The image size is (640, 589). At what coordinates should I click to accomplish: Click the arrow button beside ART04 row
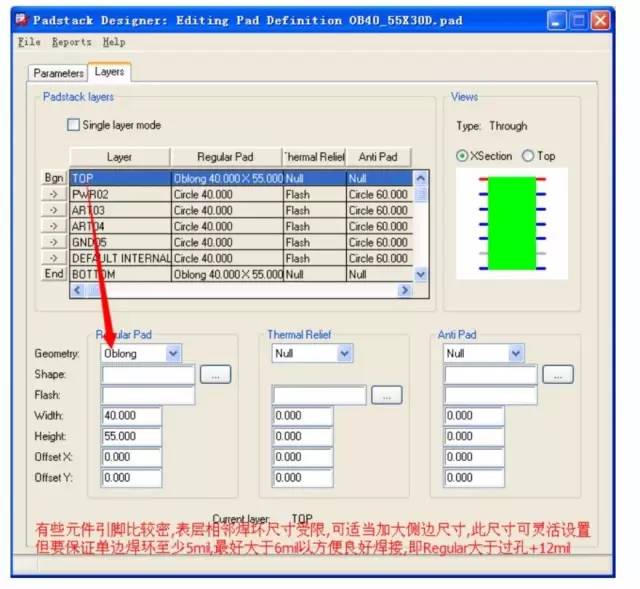coord(54,226)
